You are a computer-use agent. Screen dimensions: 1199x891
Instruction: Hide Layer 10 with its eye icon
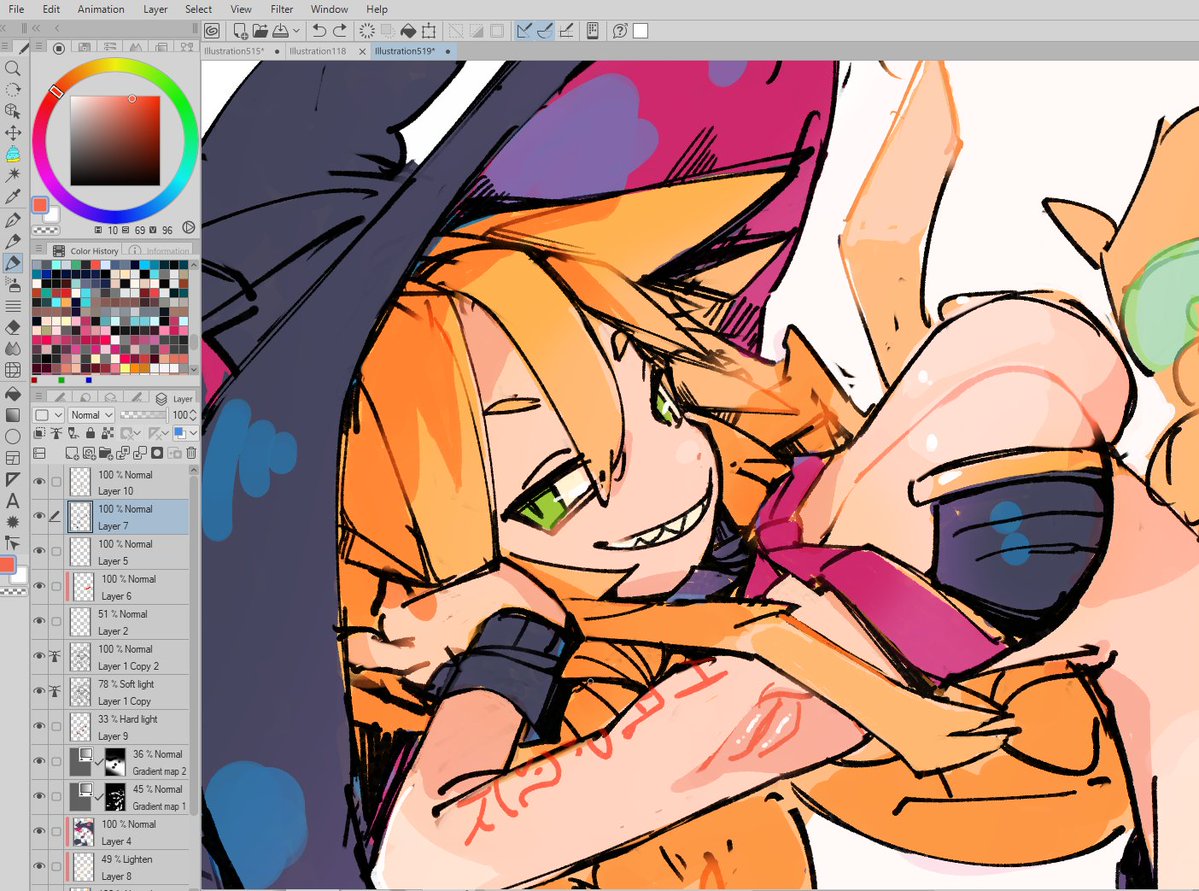pyautogui.click(x=39, y=482)
